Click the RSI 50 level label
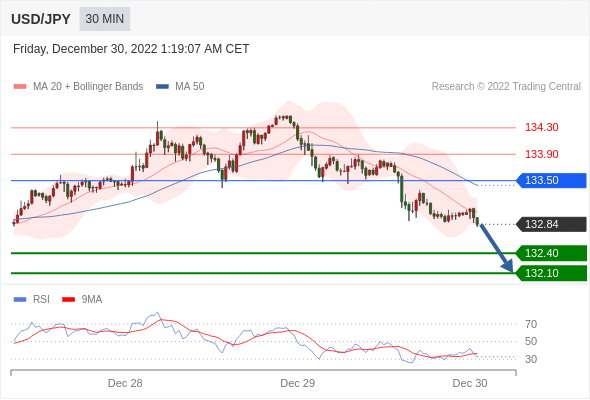Screen dimensions: 590x400 (531, 341)
